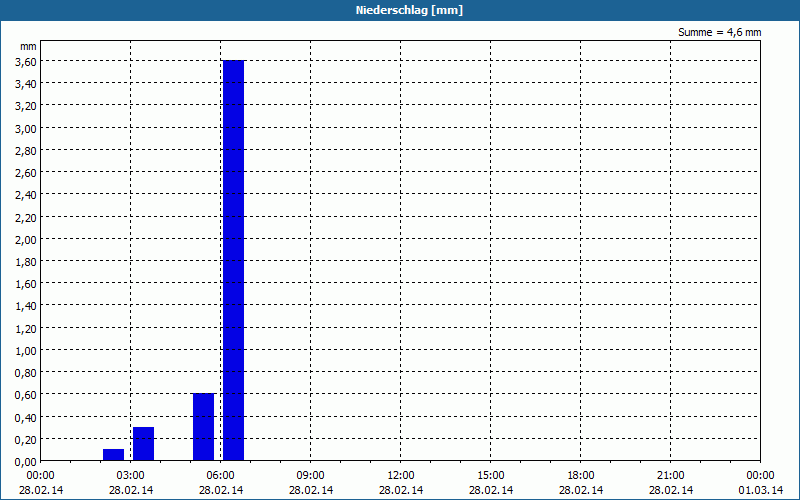
Task: Select y-axis value 1,40
Action: 26,306
